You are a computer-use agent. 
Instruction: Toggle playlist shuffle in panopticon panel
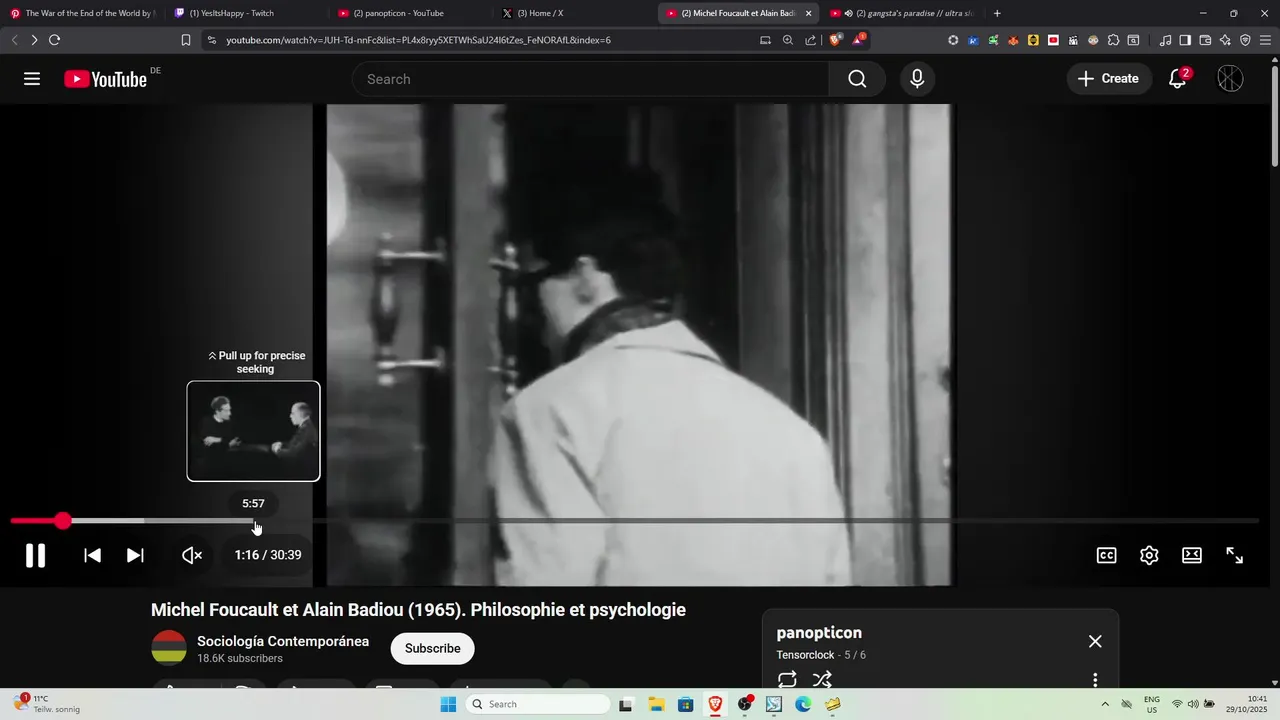822,680
